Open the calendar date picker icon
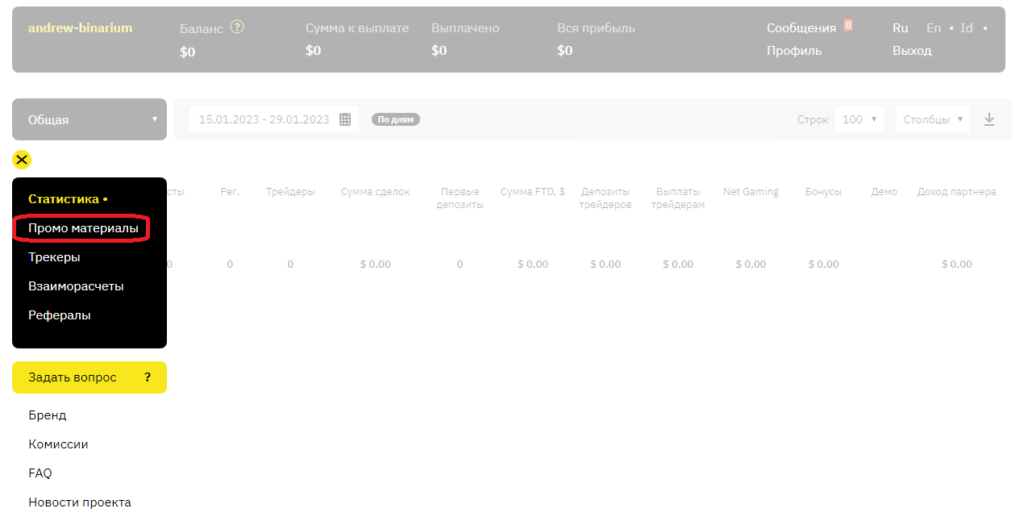 (345, 119)
